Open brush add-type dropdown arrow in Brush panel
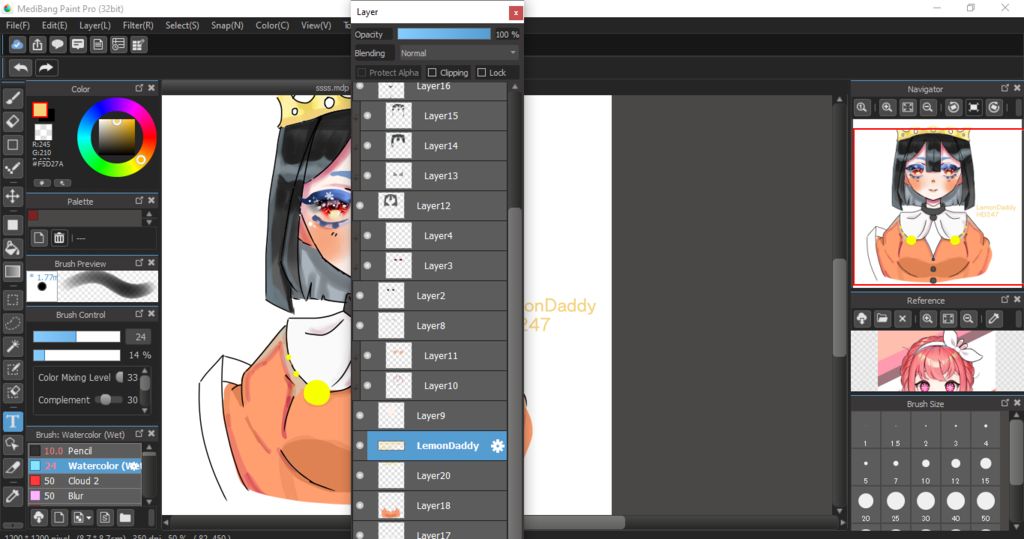The image size is (1024, 539). tap(89, 518)
